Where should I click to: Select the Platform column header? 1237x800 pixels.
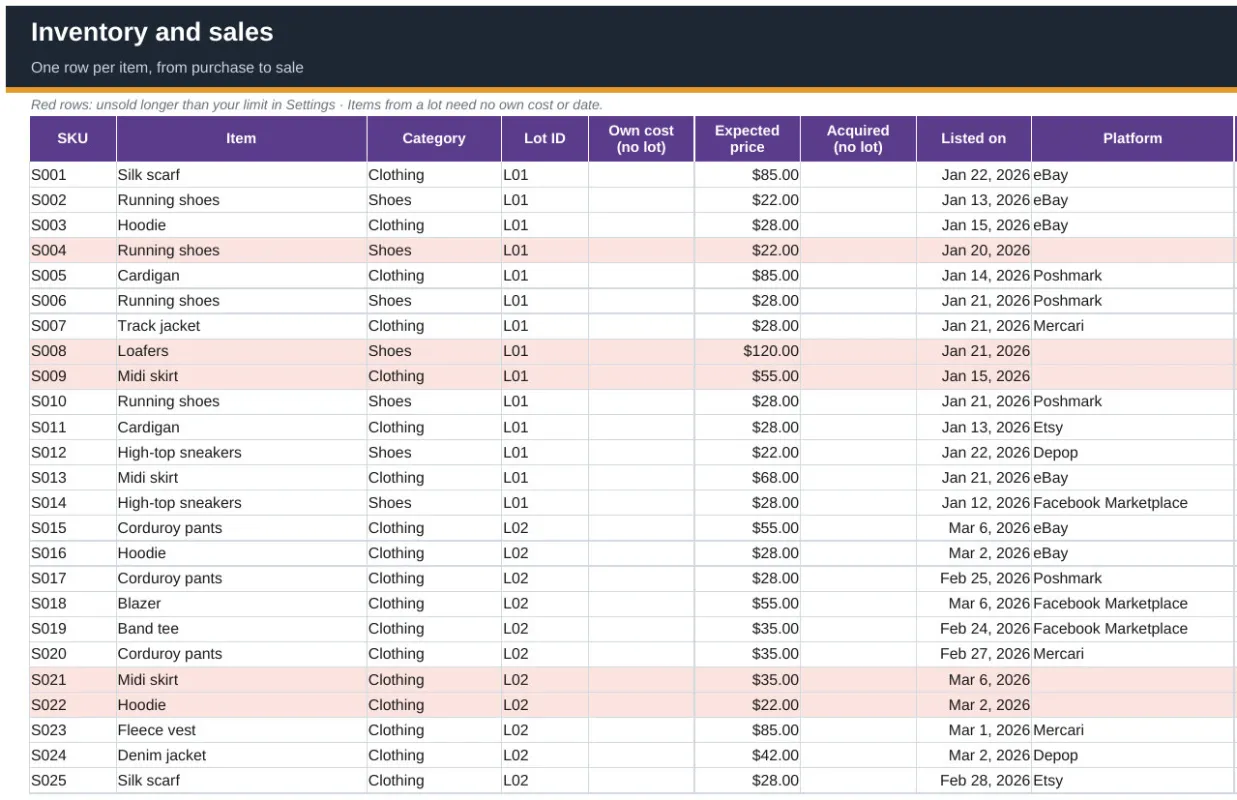point(1133,139)
